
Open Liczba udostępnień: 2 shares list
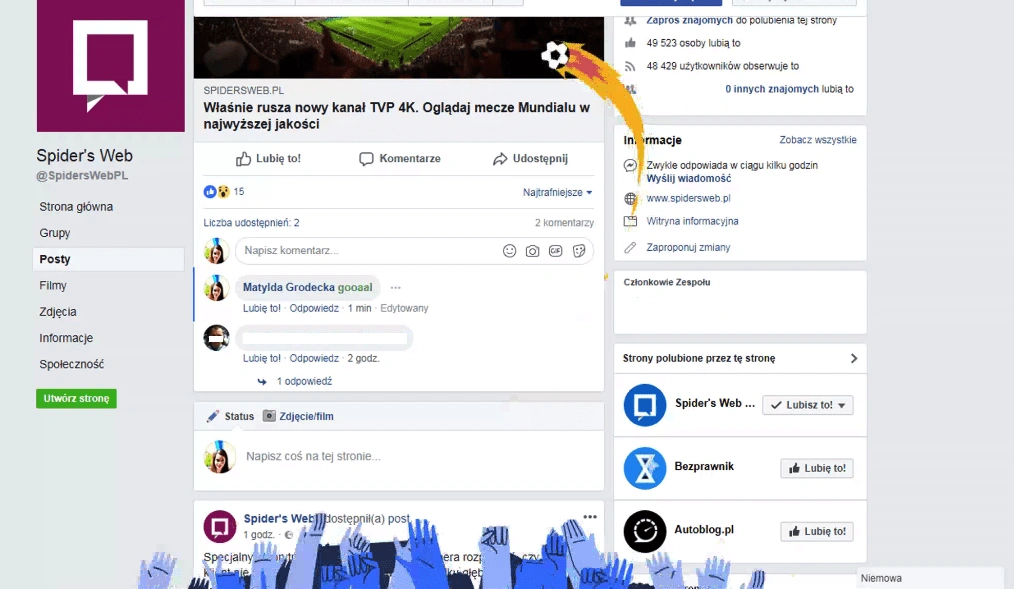(x=252, y=222)
